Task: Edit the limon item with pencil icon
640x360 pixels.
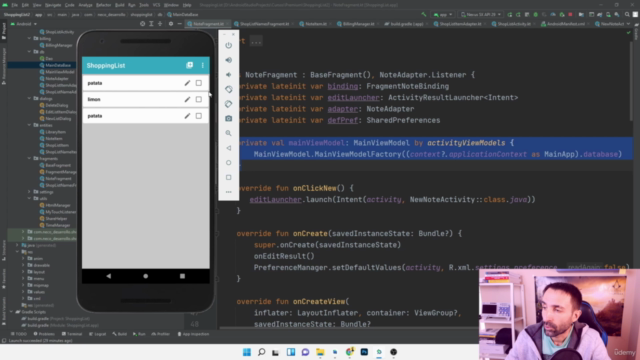Action: click(x=187, y=99)
